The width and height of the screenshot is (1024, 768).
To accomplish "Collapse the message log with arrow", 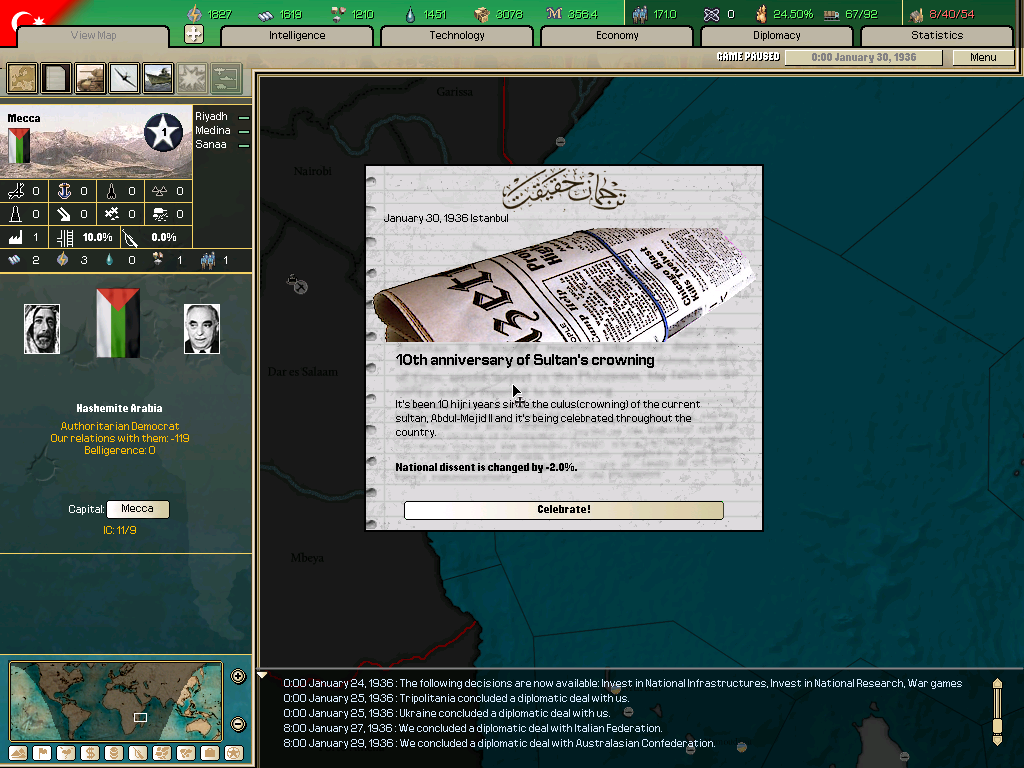I will tap(263, 676).
